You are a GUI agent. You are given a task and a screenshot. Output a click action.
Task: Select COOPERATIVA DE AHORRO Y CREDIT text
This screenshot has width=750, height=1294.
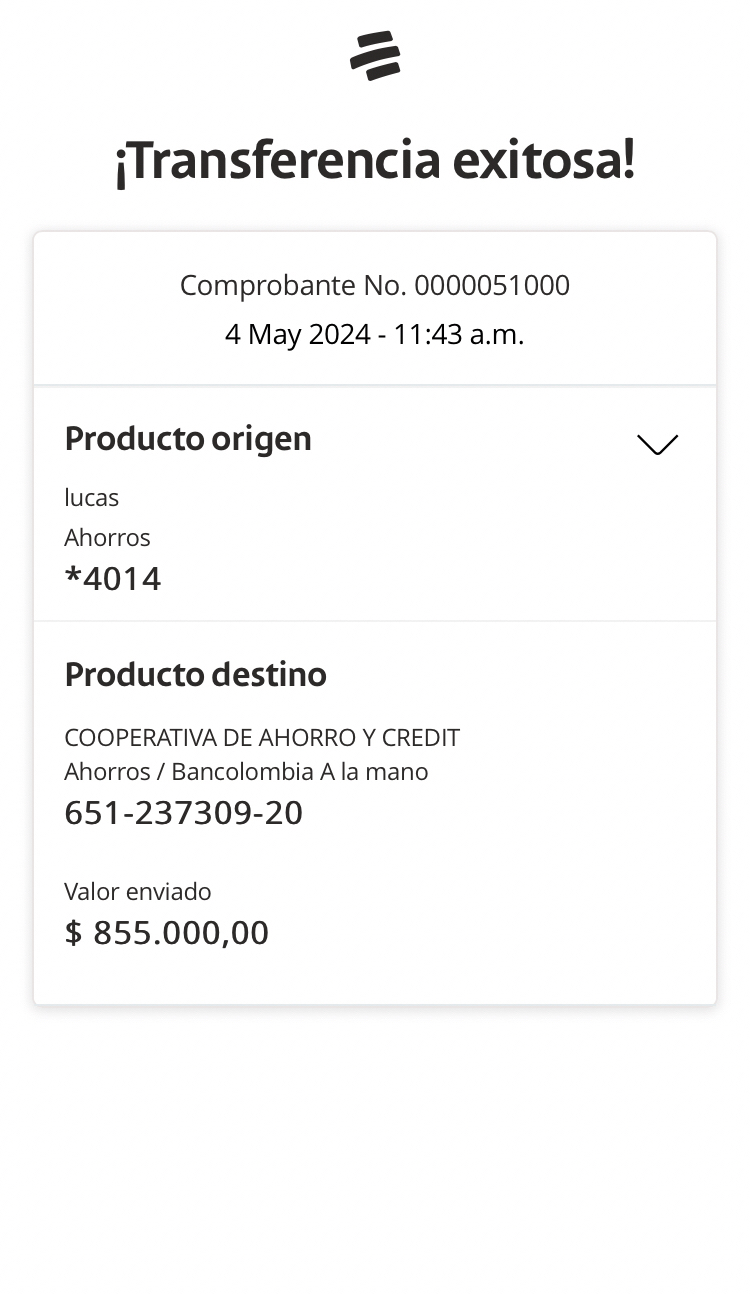tap(262, 738)
